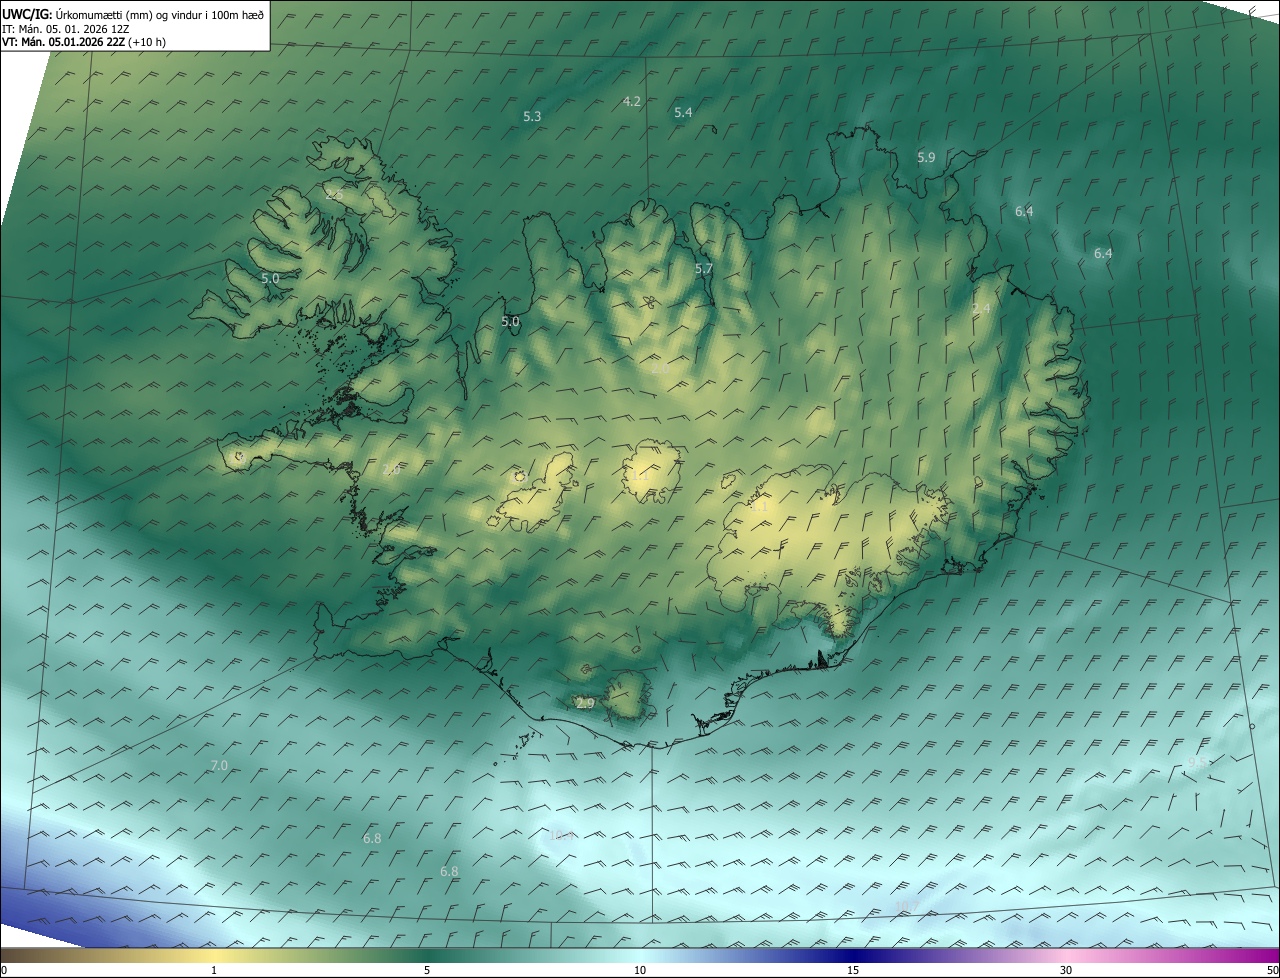Screen dimensions: 1280x978
Task: Select the initial time line 'IT: Mán. 05. 01. 2026 12Z'
Action: (68, 29)
